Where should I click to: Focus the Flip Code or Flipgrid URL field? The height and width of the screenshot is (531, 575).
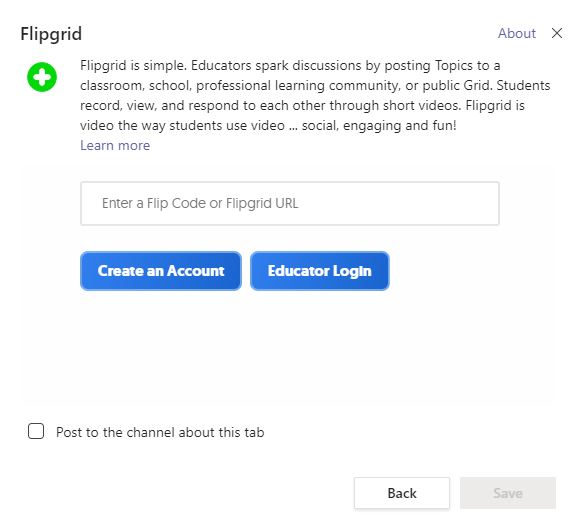tap(290, 203)
